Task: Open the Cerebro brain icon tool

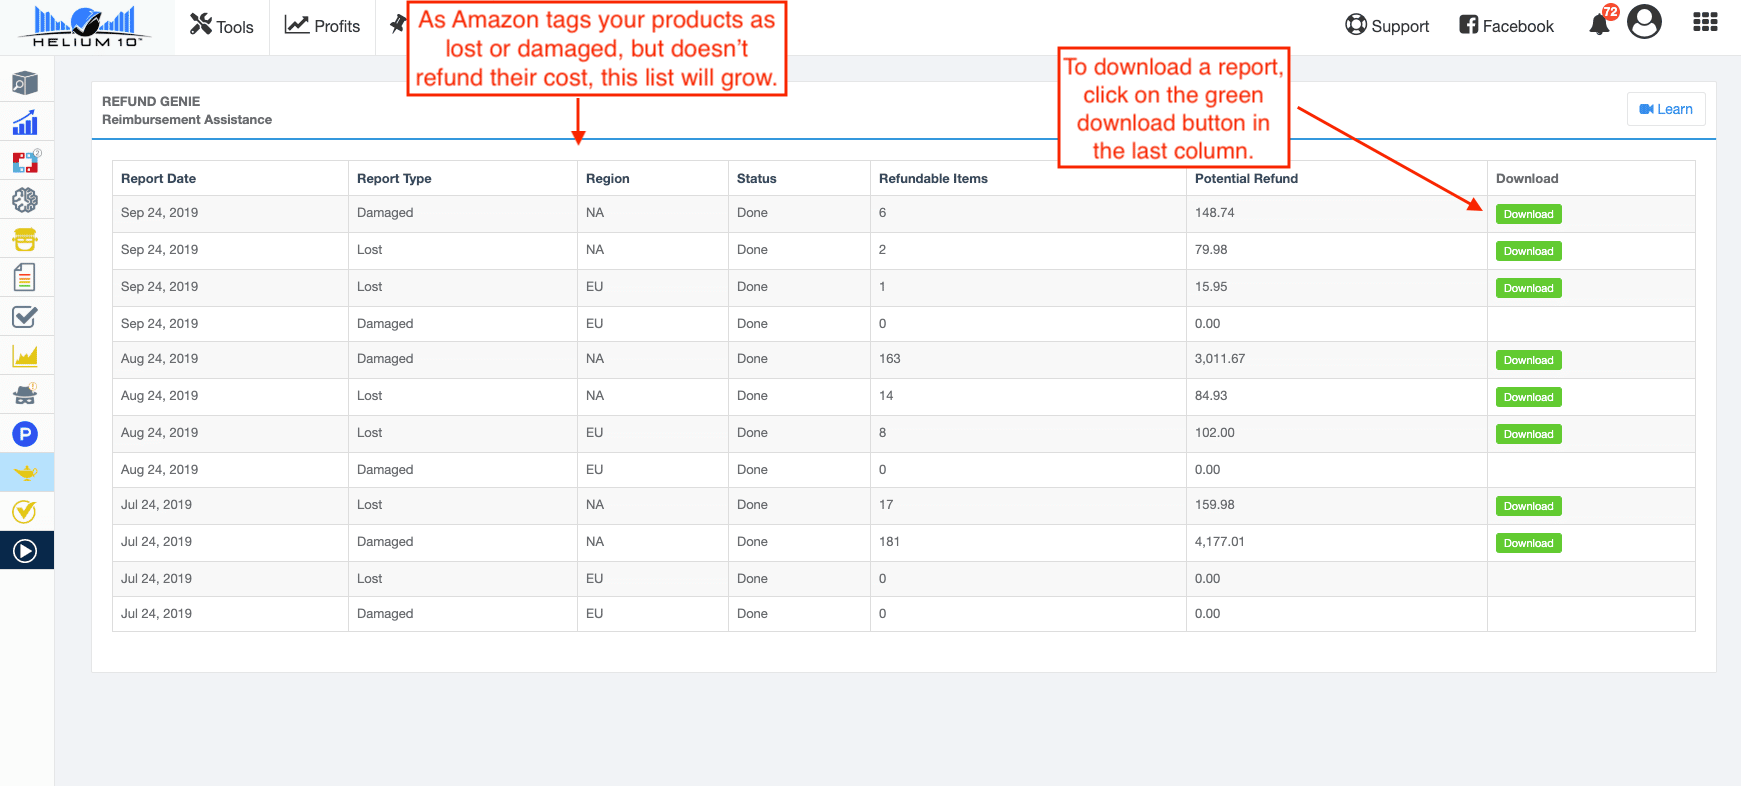Action: click(x=25, y=200)
